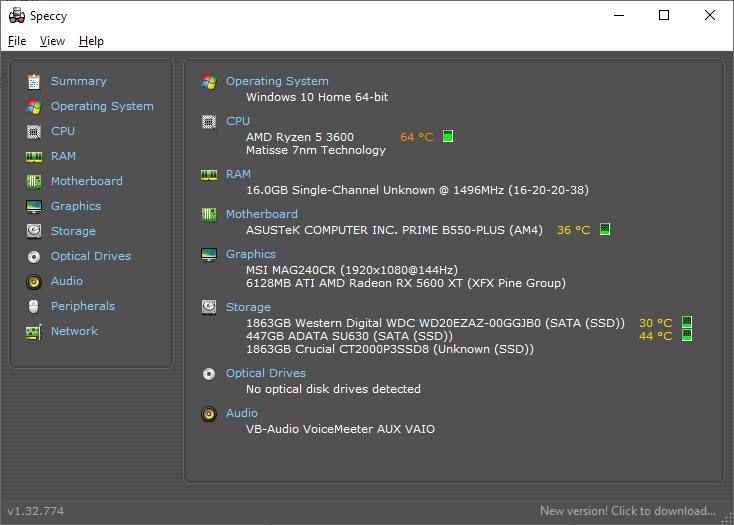Click the CPU heading link in main panel
Screen dimensions: 734x525
pos(238,121)
